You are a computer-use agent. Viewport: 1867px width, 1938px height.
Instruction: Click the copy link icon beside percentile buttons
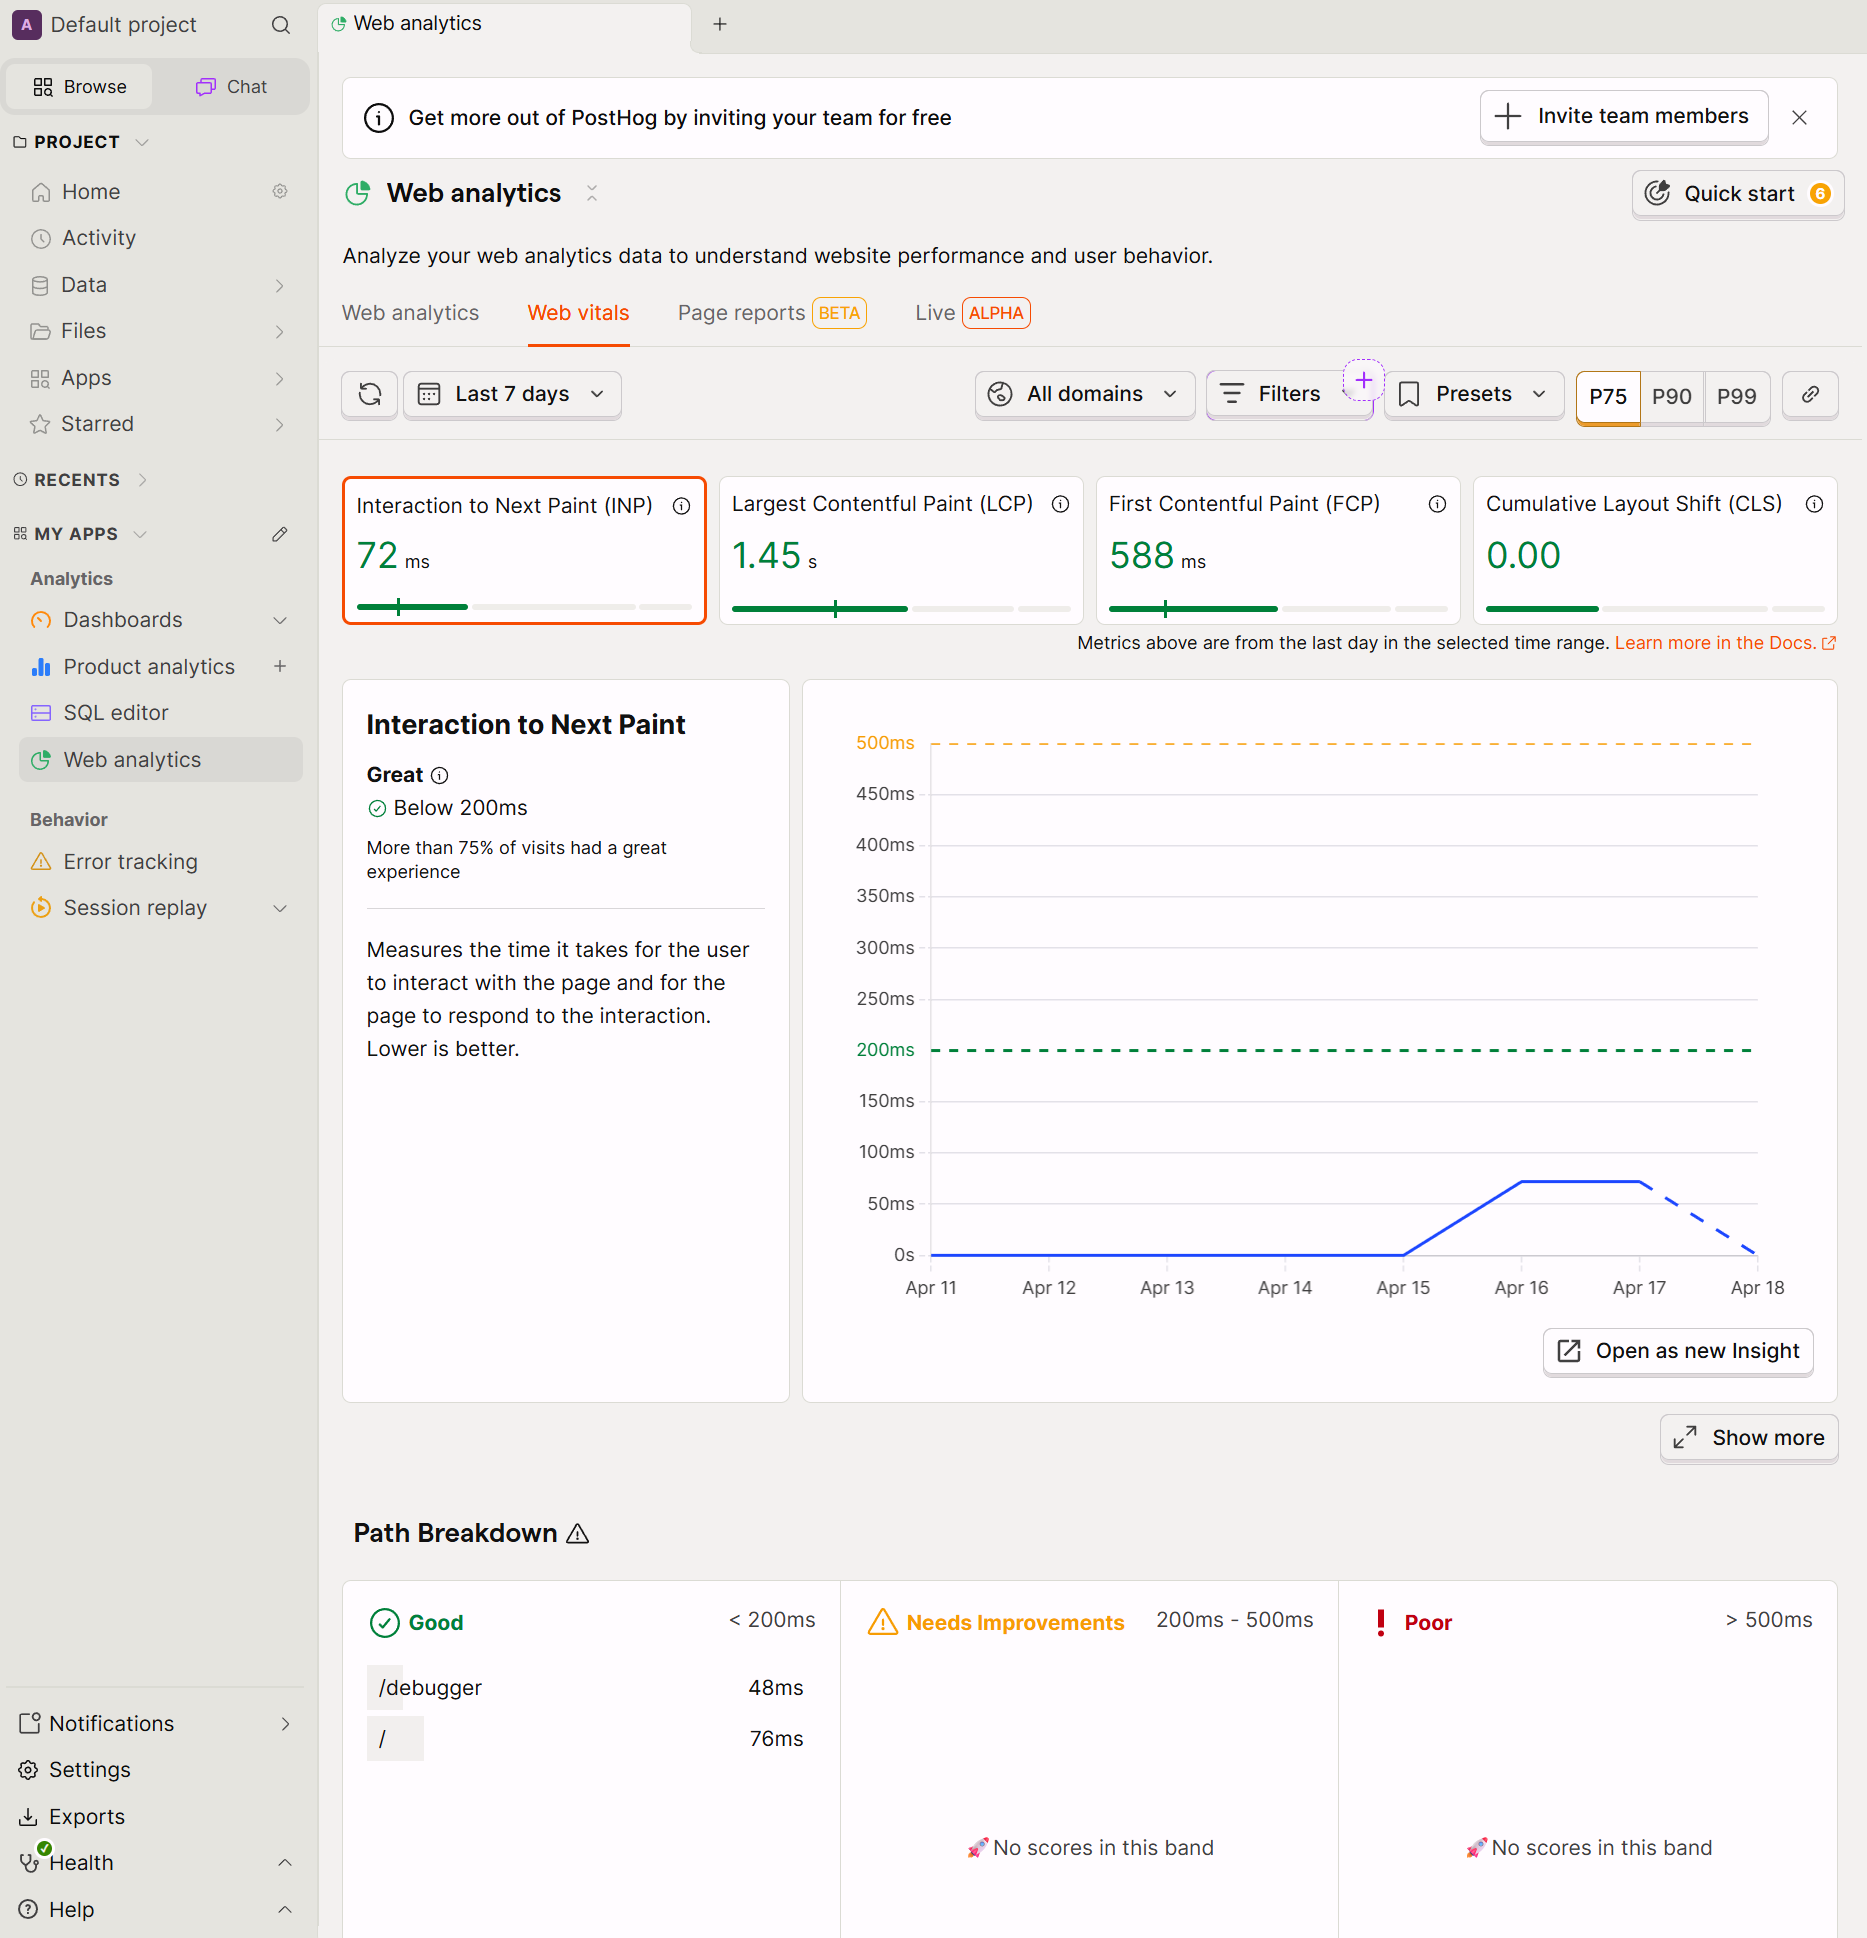click(x=1810, y=395)
